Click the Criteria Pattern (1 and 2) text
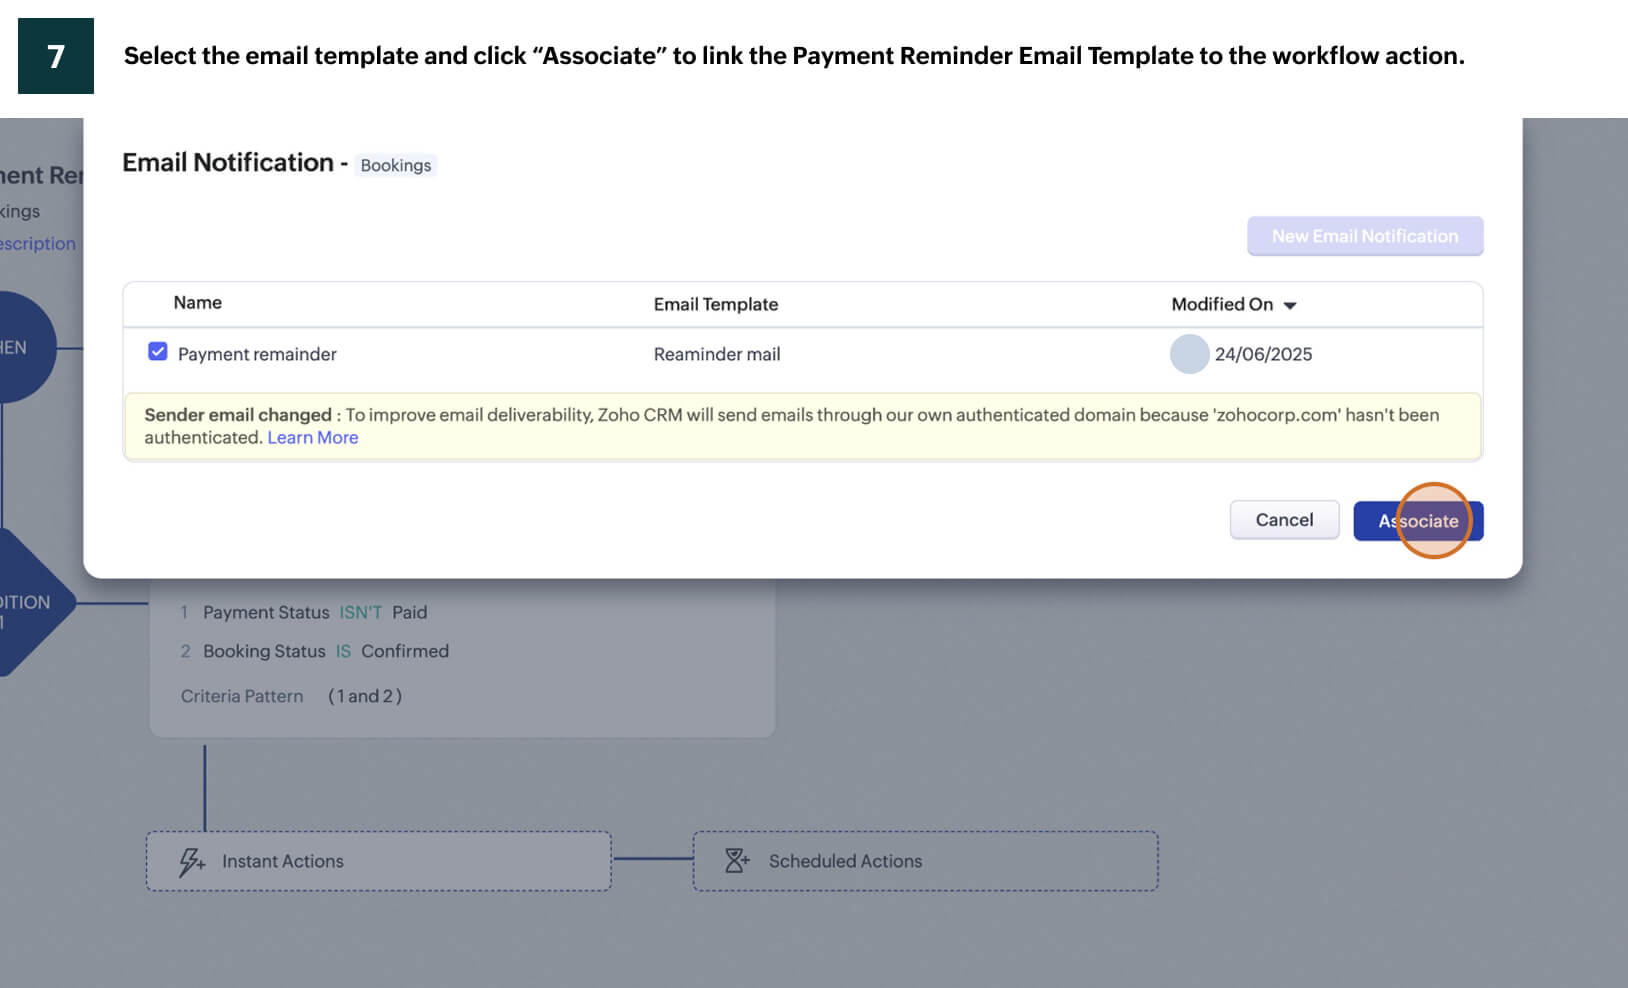This screenshot has width=1628, height=988. (291, 696)
